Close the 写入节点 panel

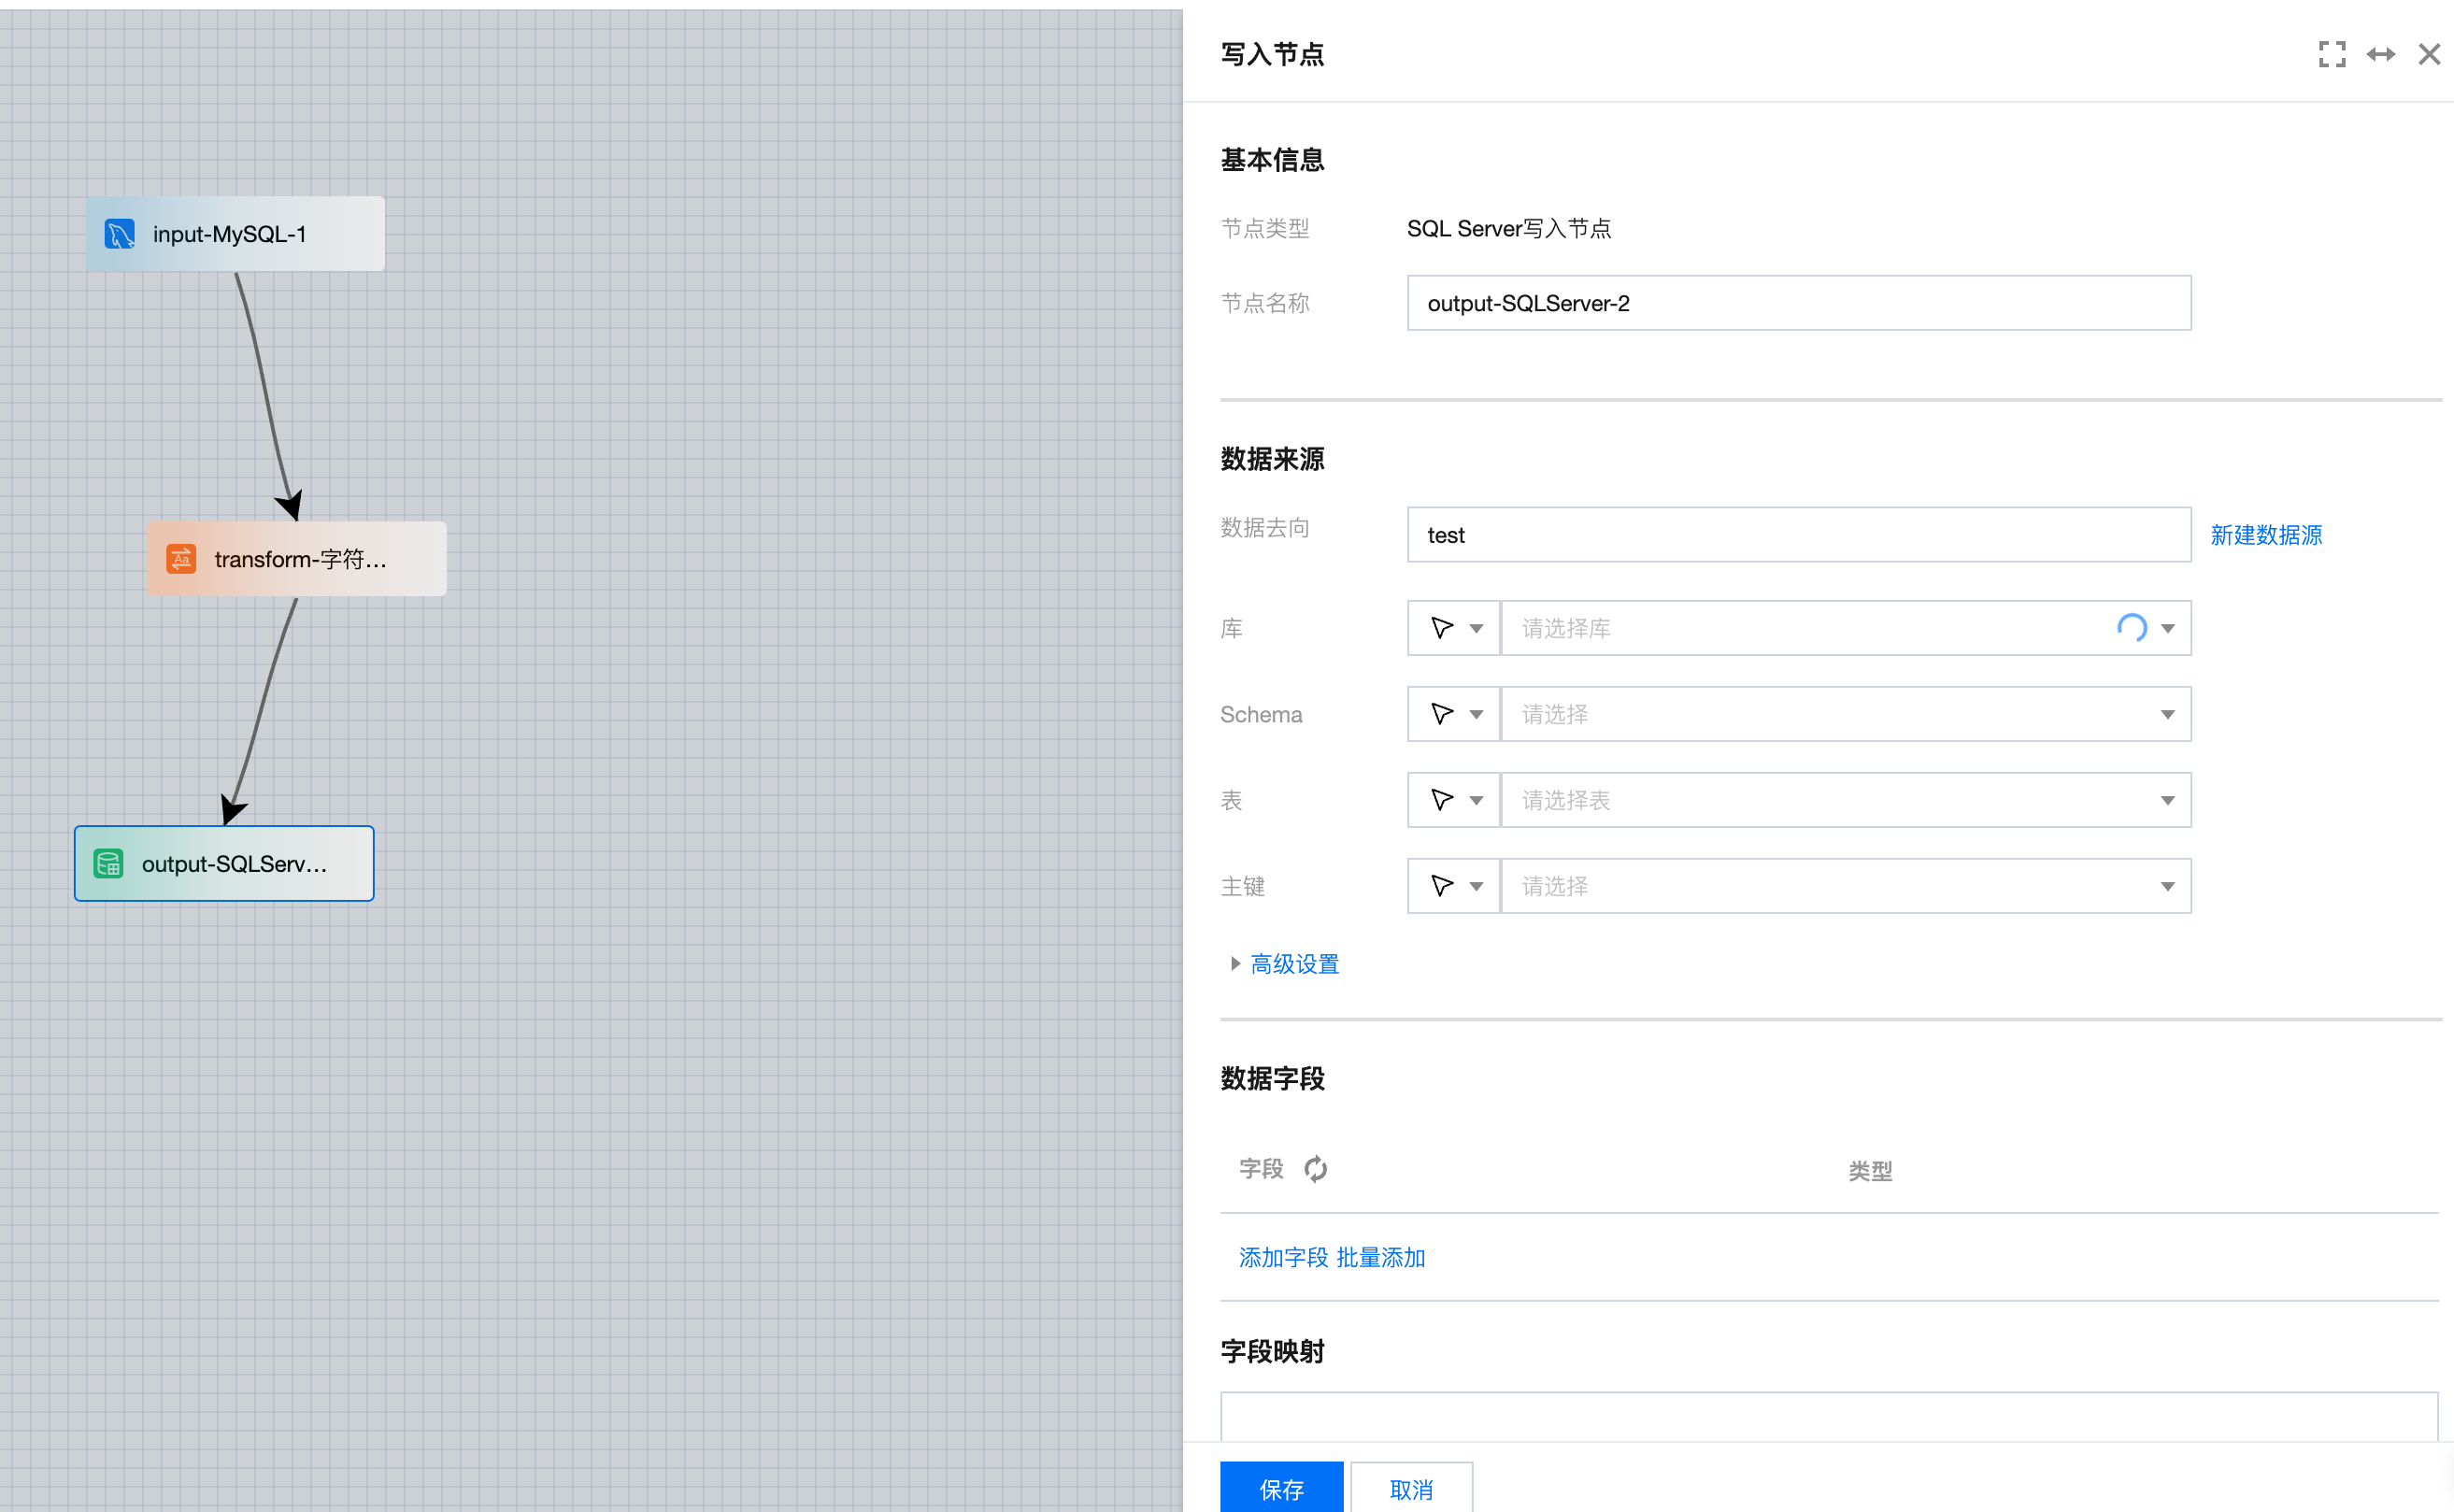(x=2429, y=54)
